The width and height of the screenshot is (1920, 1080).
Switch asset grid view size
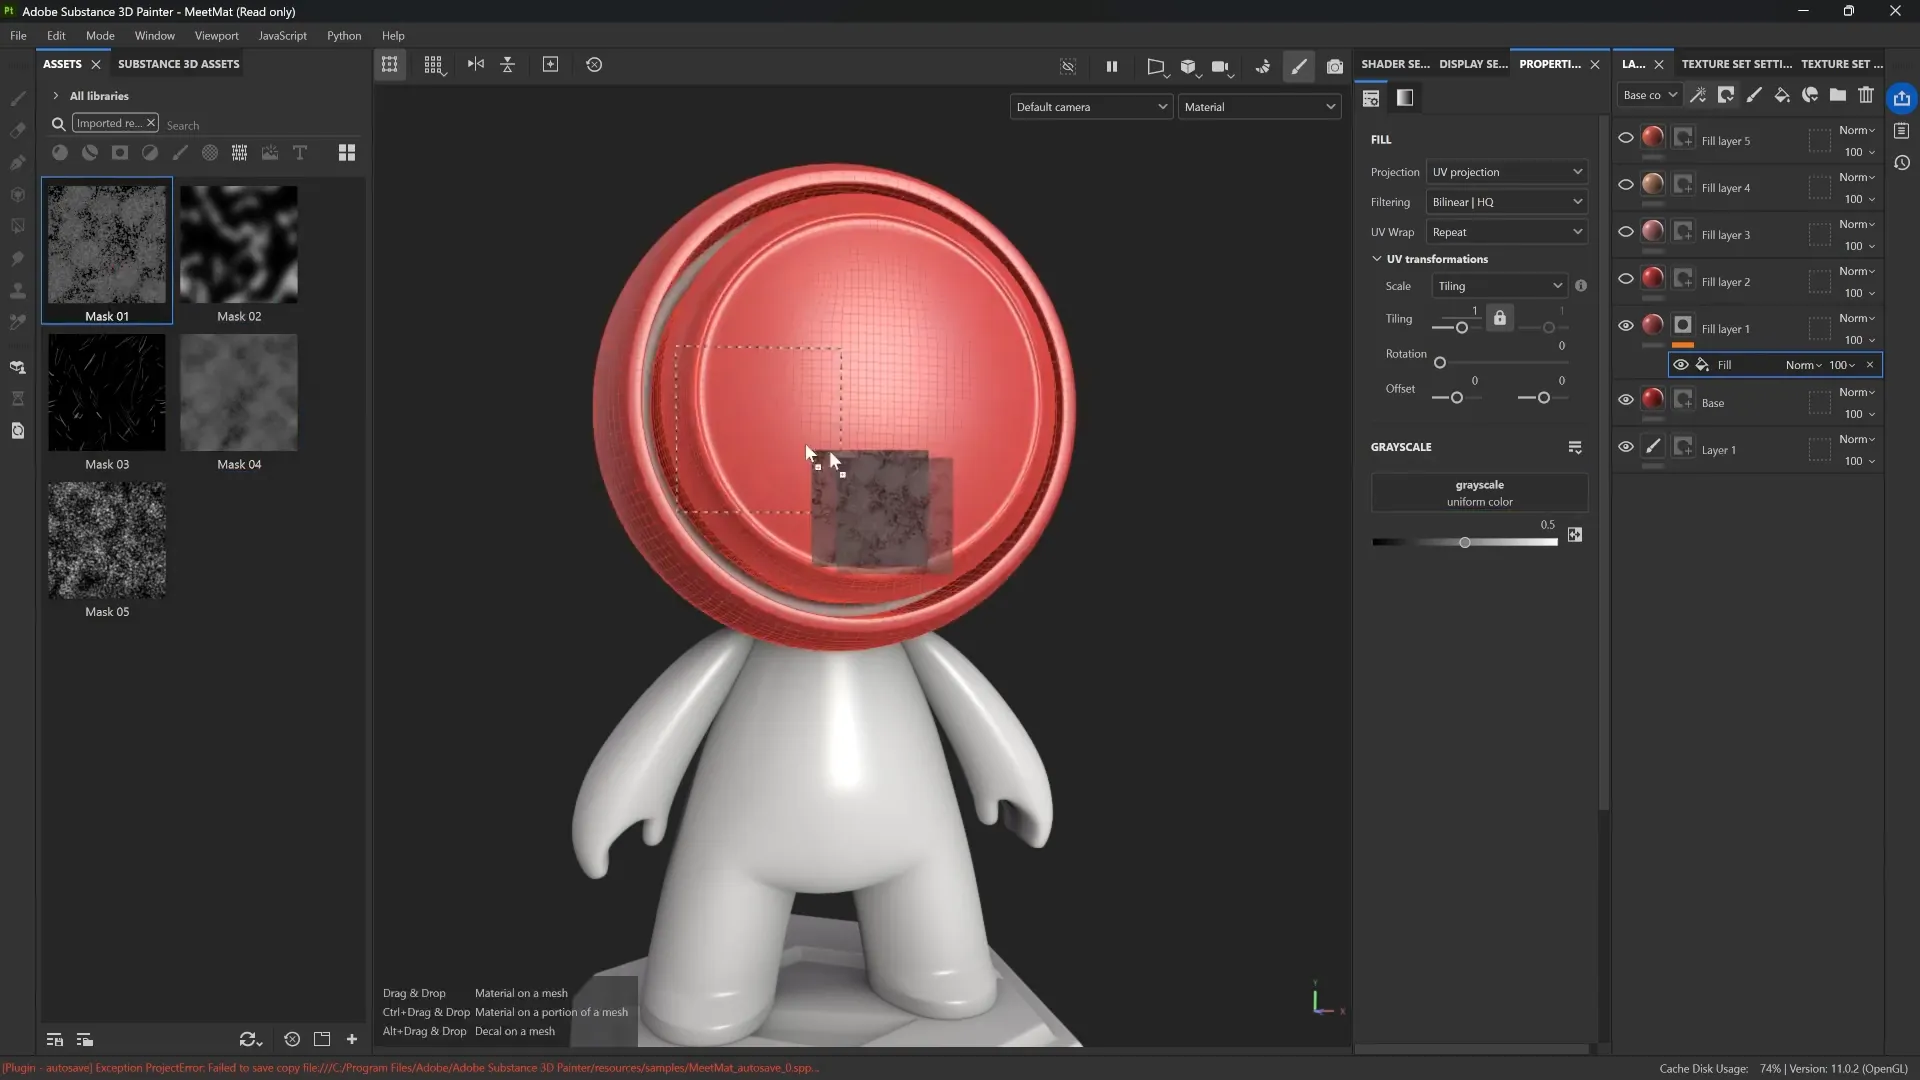[347, 153]
